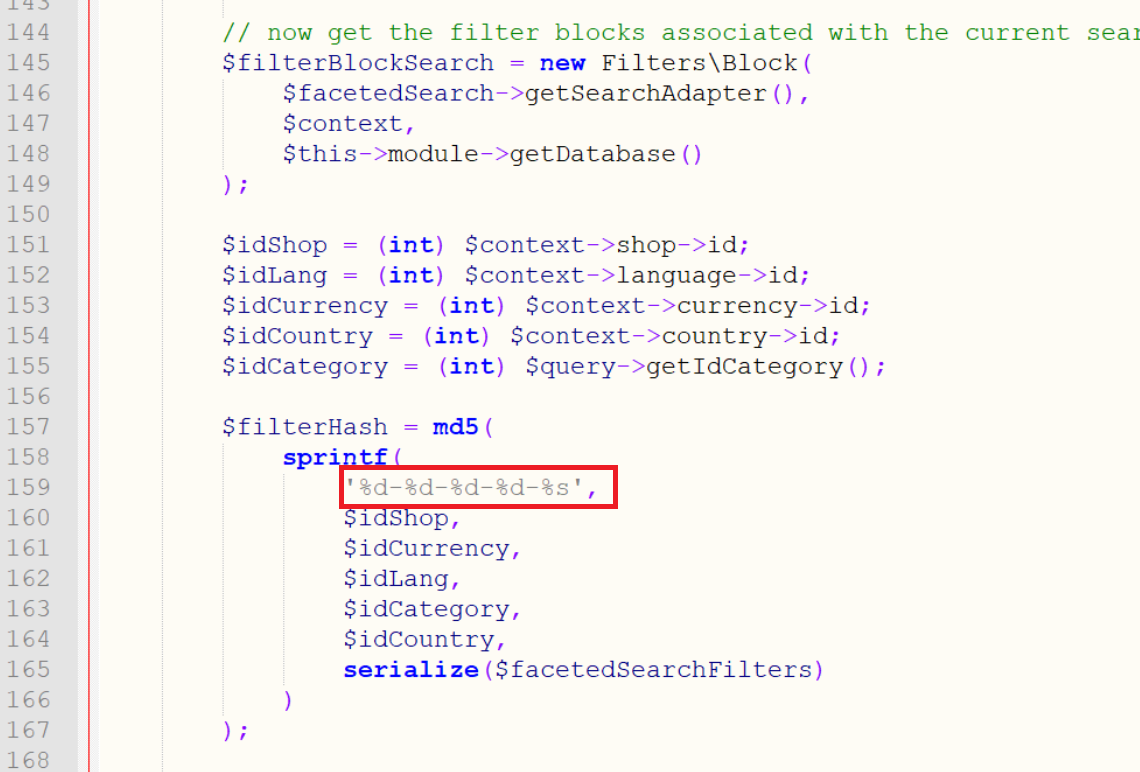
Task: Click getSearchAdapter() method call
Action: 660,94
